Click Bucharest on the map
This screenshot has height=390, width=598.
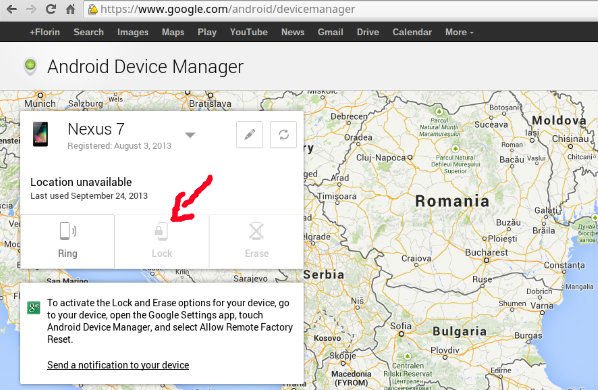[x=486, y=253]
